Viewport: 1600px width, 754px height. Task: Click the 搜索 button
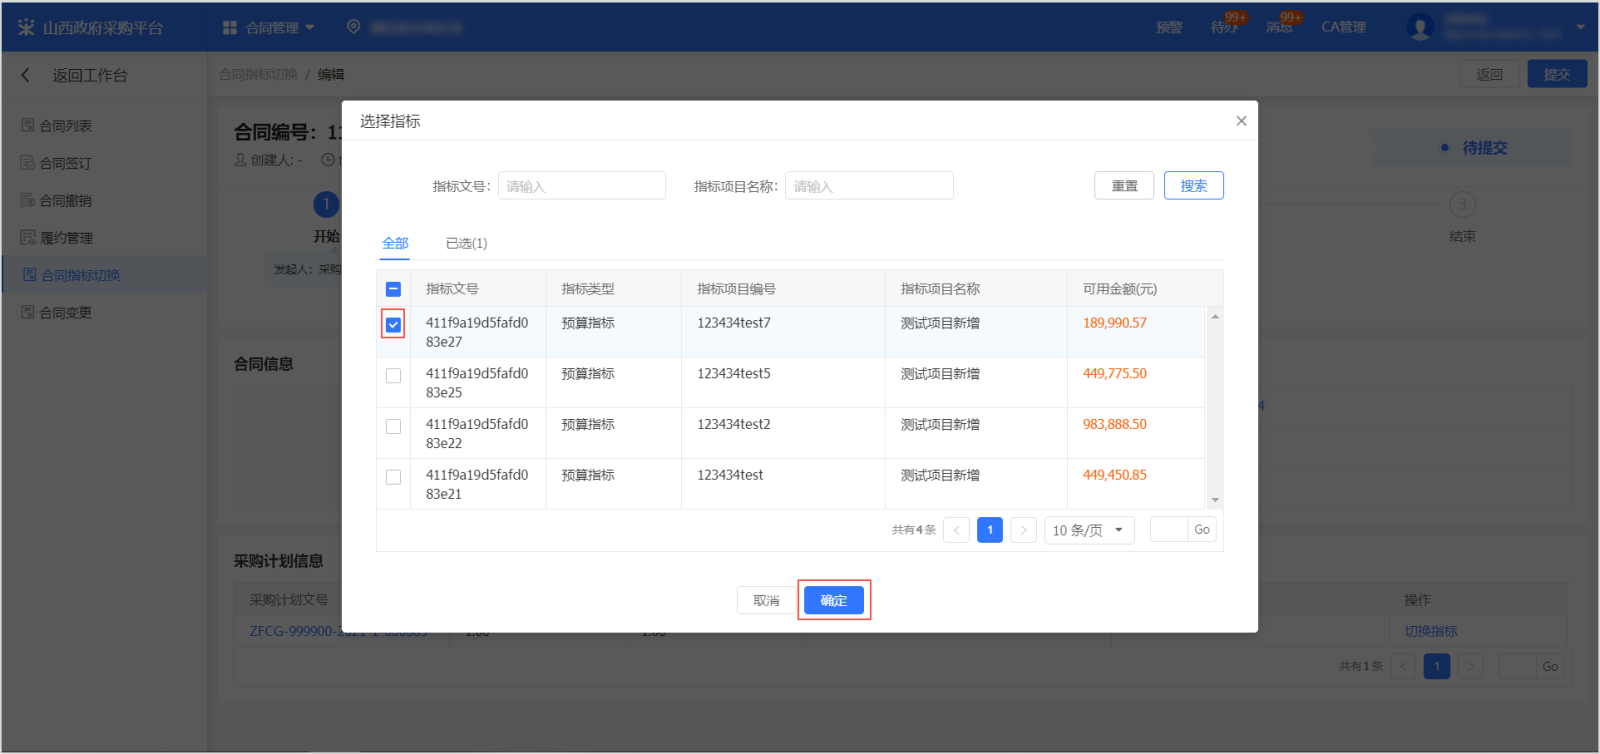(x=1193, y=186)
